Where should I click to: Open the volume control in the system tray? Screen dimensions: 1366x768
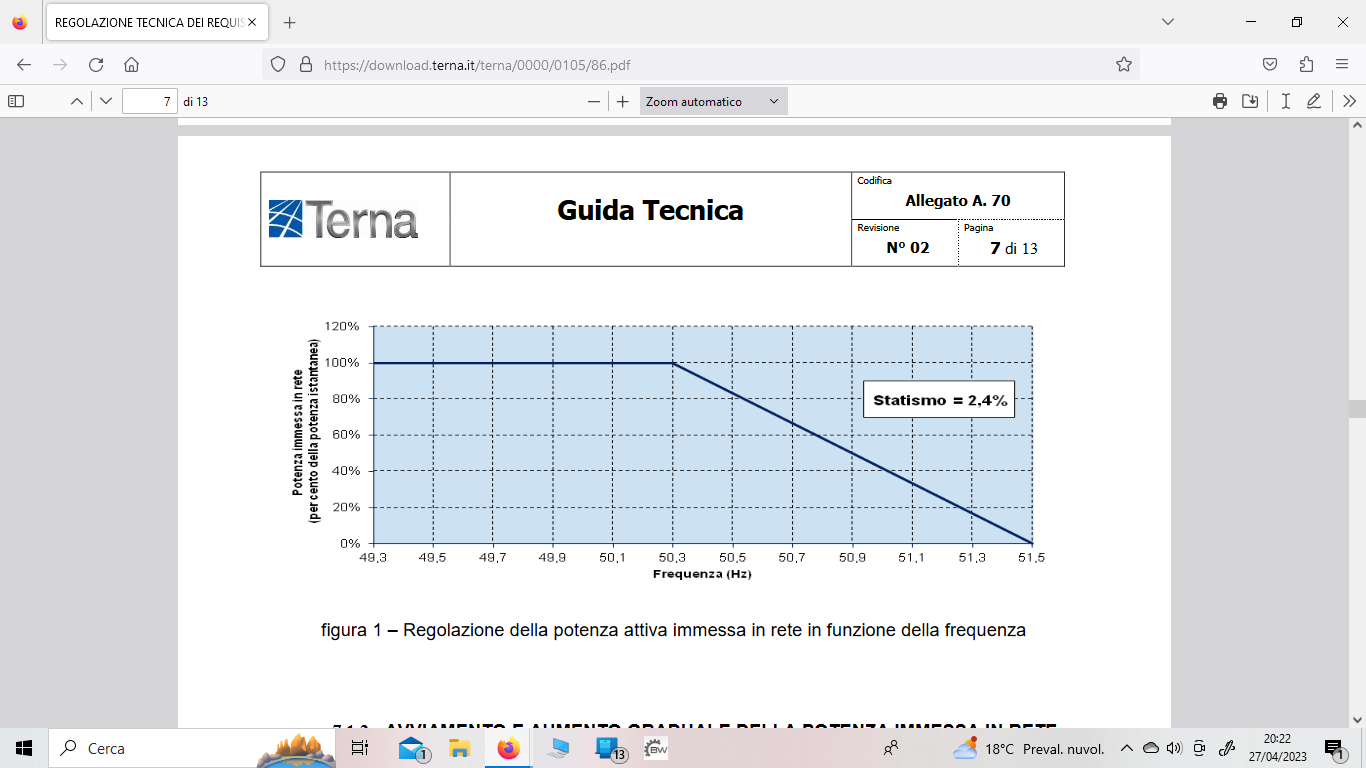point(1174,748)
